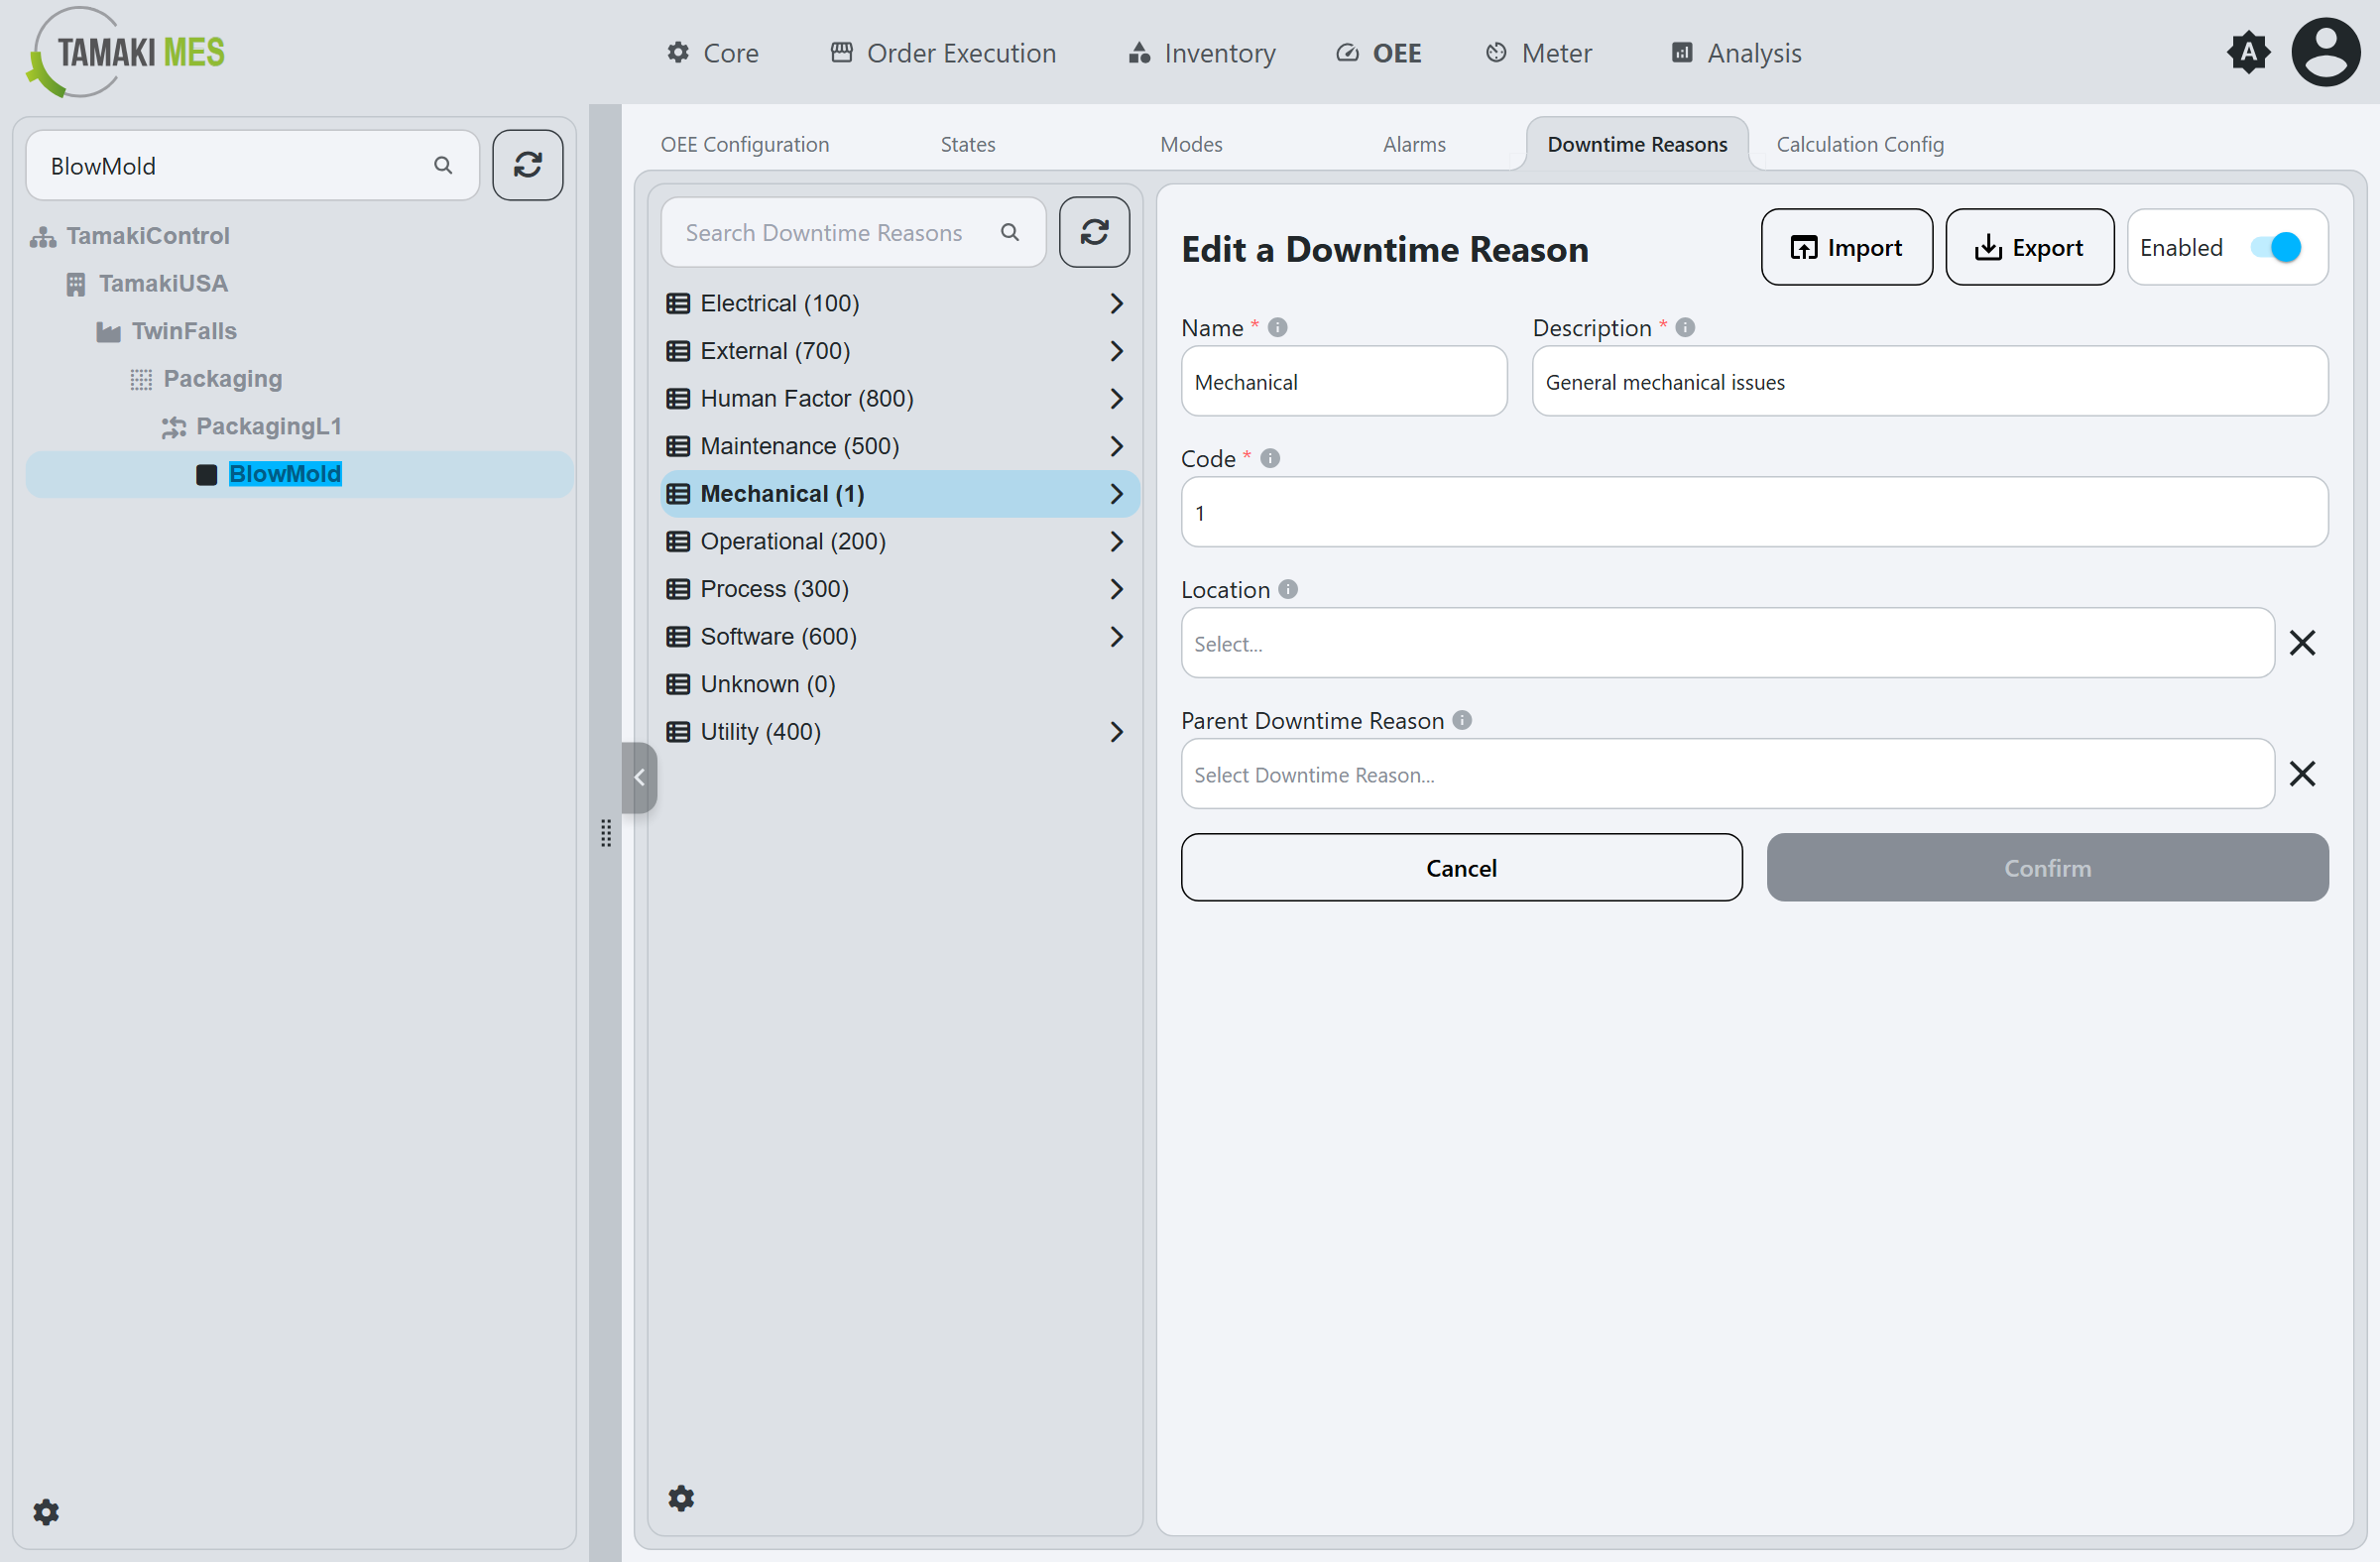
Task: Click the Tamaki MES logo
Action: click(x=125, y=52)
